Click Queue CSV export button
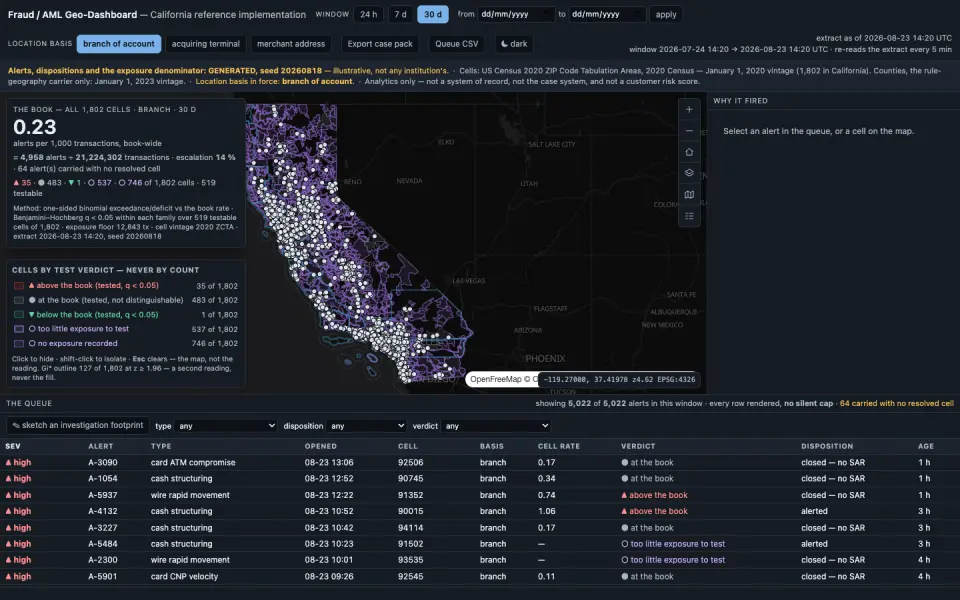This screenshot has width=960, height=600. (x=457, y=44)
